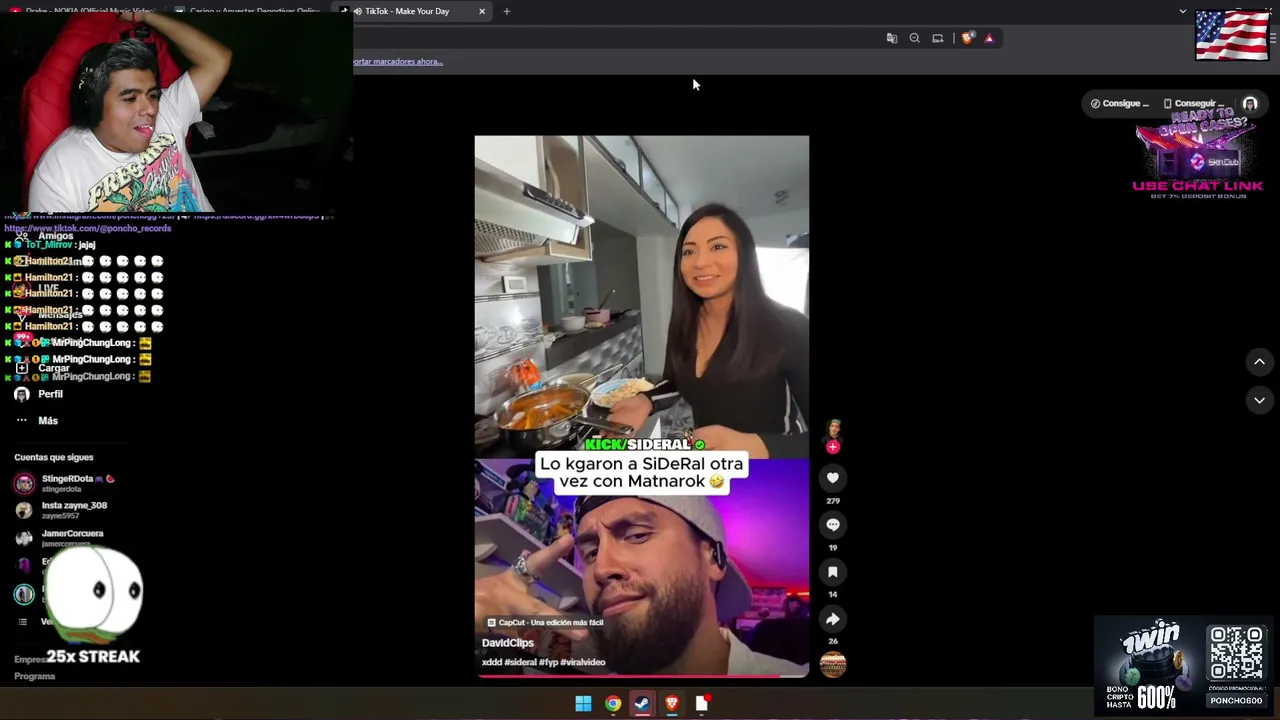Click the CapCut - Una edición más fácil tag
This screenshot has width=1280, height=720.
[x=545, y=622]
